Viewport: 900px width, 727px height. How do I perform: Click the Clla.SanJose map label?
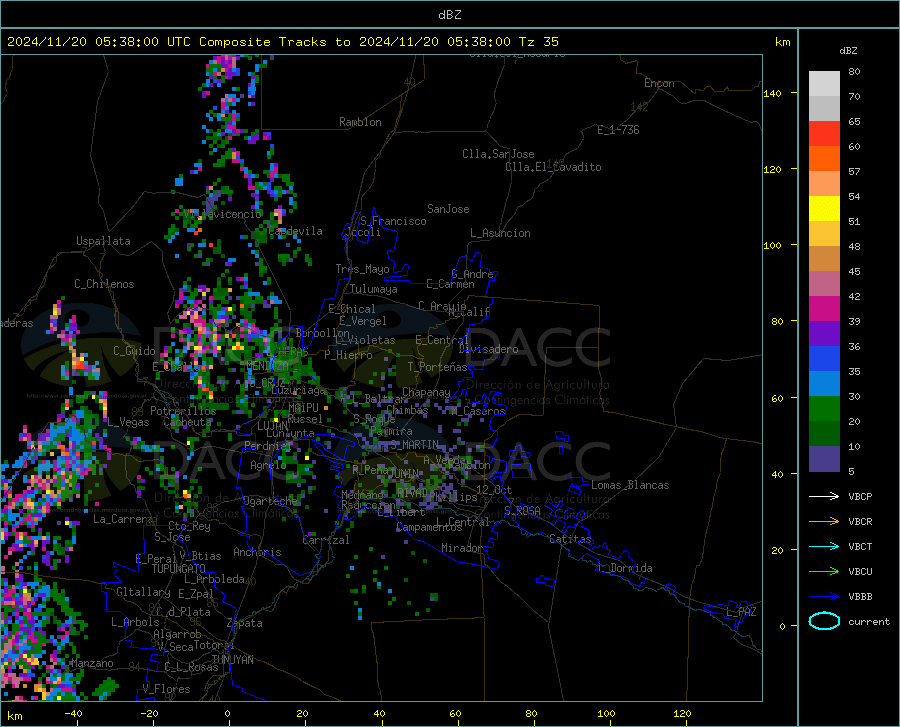[498, 154]
